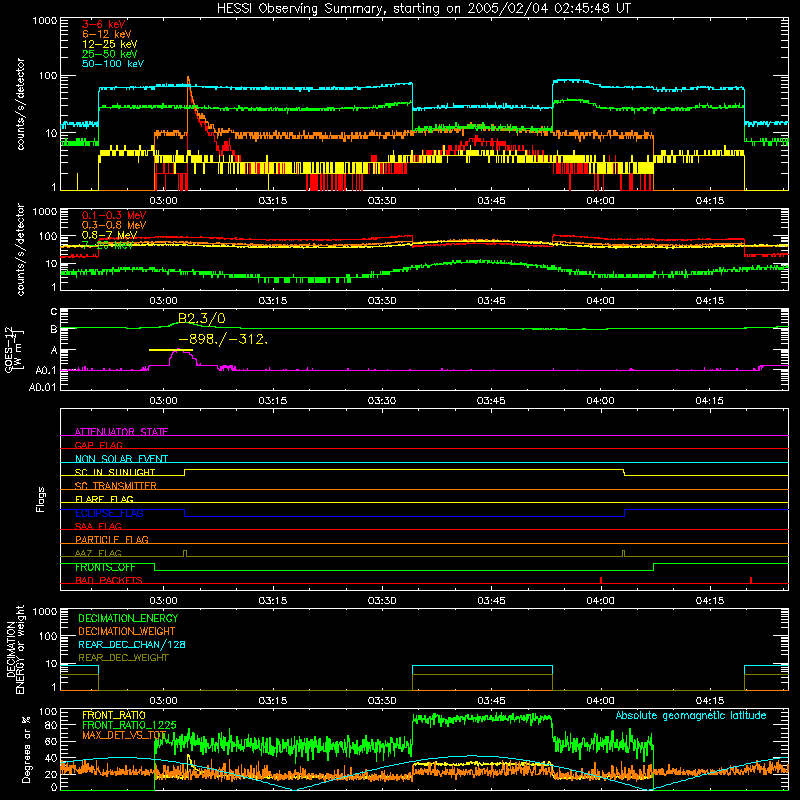
Task: Select the 3-6 keV legend label
Action: pos(104,24)
